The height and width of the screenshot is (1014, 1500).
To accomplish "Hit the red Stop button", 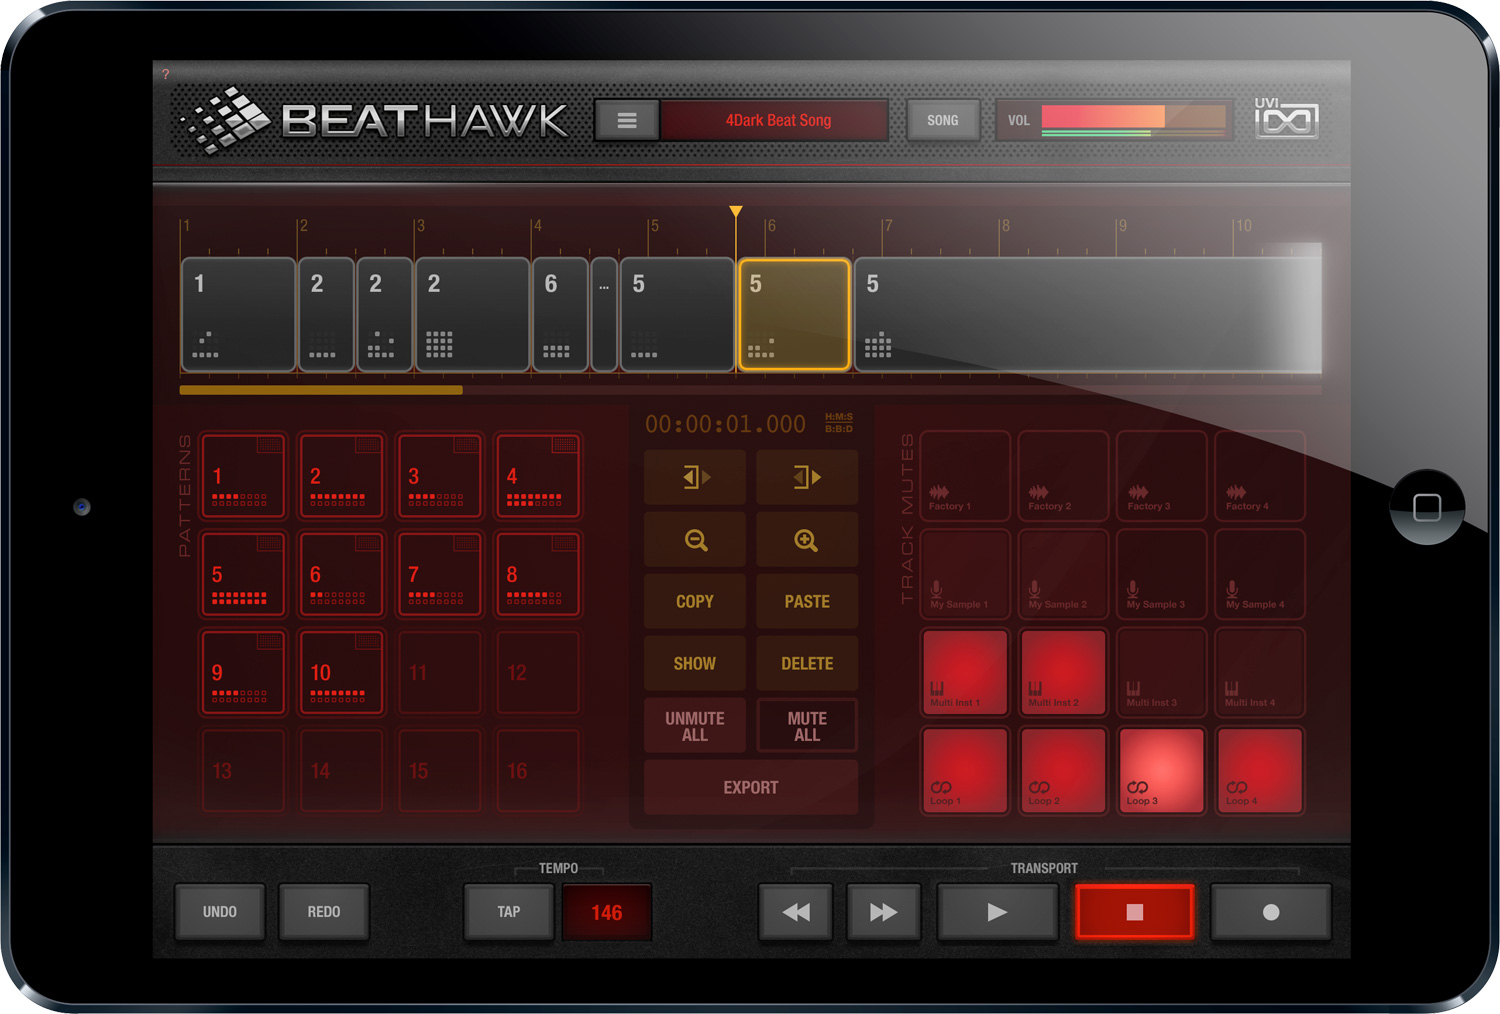I will point(1134,912).
